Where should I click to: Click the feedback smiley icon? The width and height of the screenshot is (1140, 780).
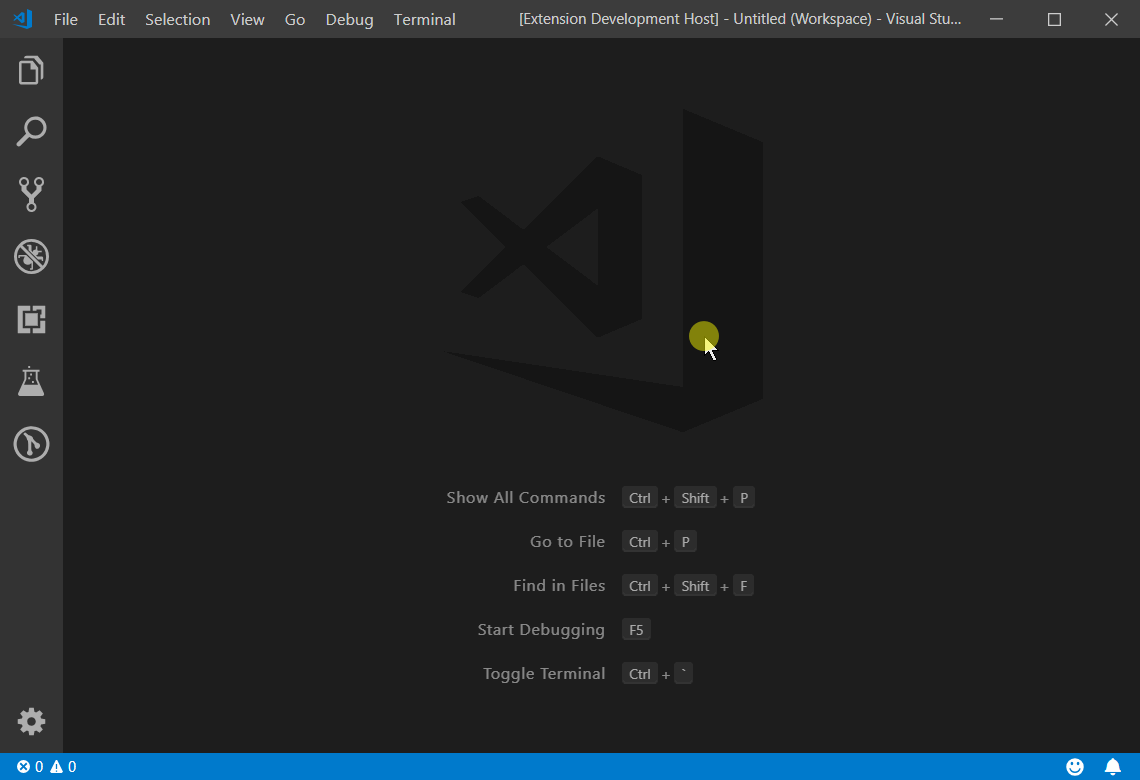tap(1075, 766)
